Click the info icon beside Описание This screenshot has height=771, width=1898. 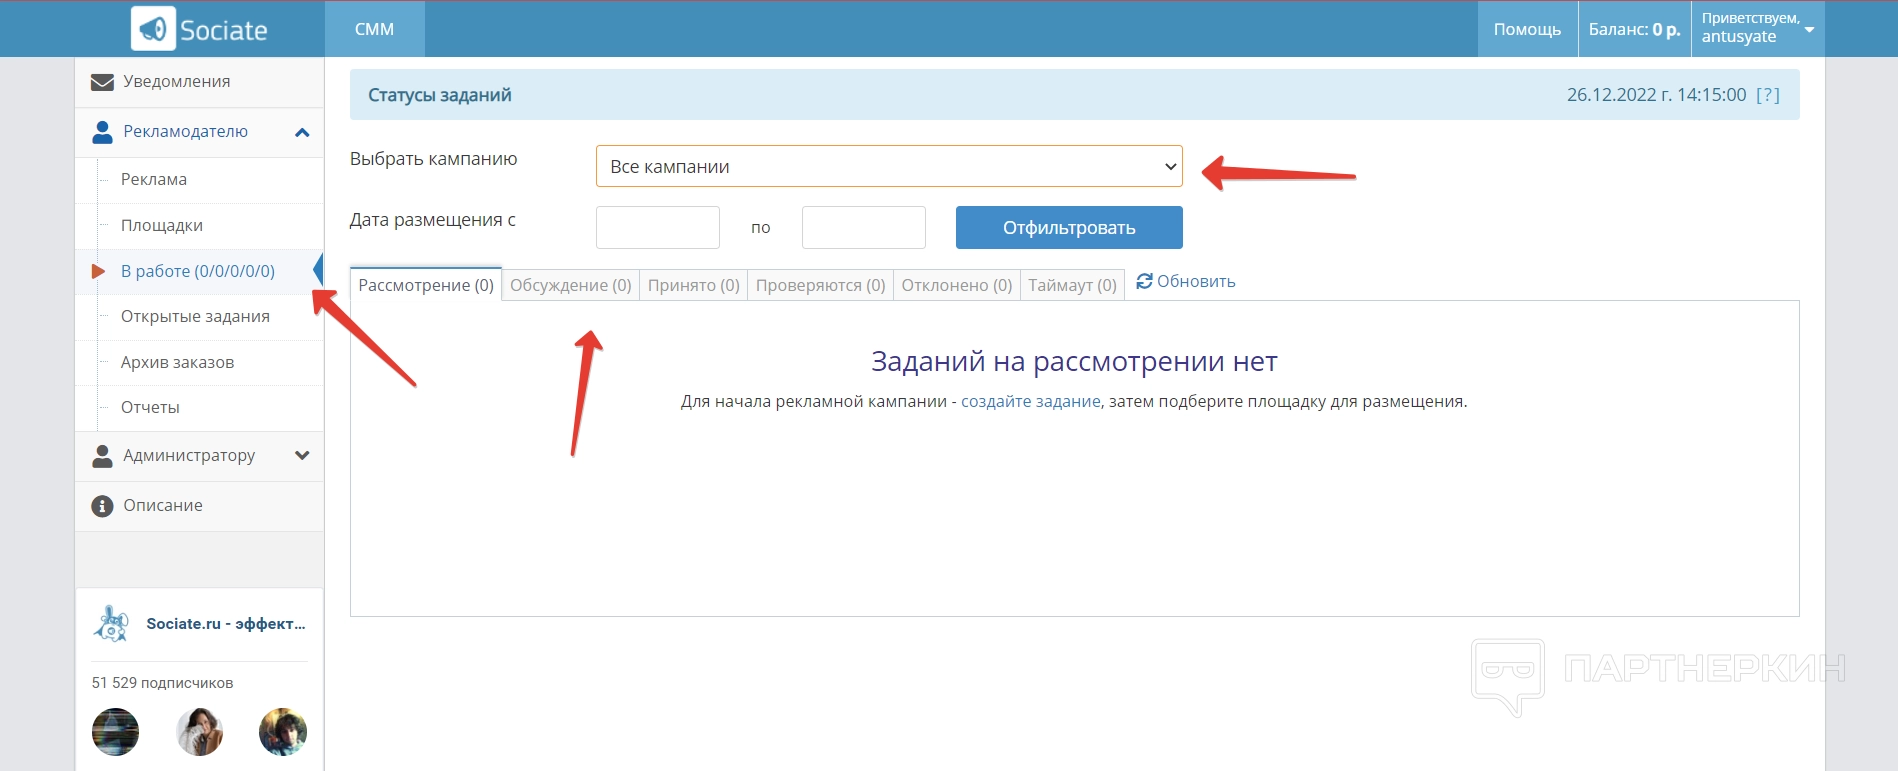point(102,506)
